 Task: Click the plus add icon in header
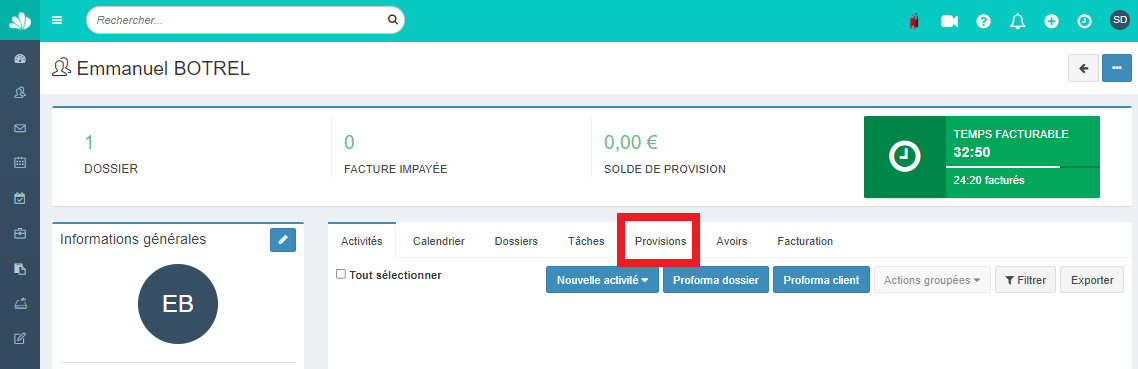(1051, 21)
